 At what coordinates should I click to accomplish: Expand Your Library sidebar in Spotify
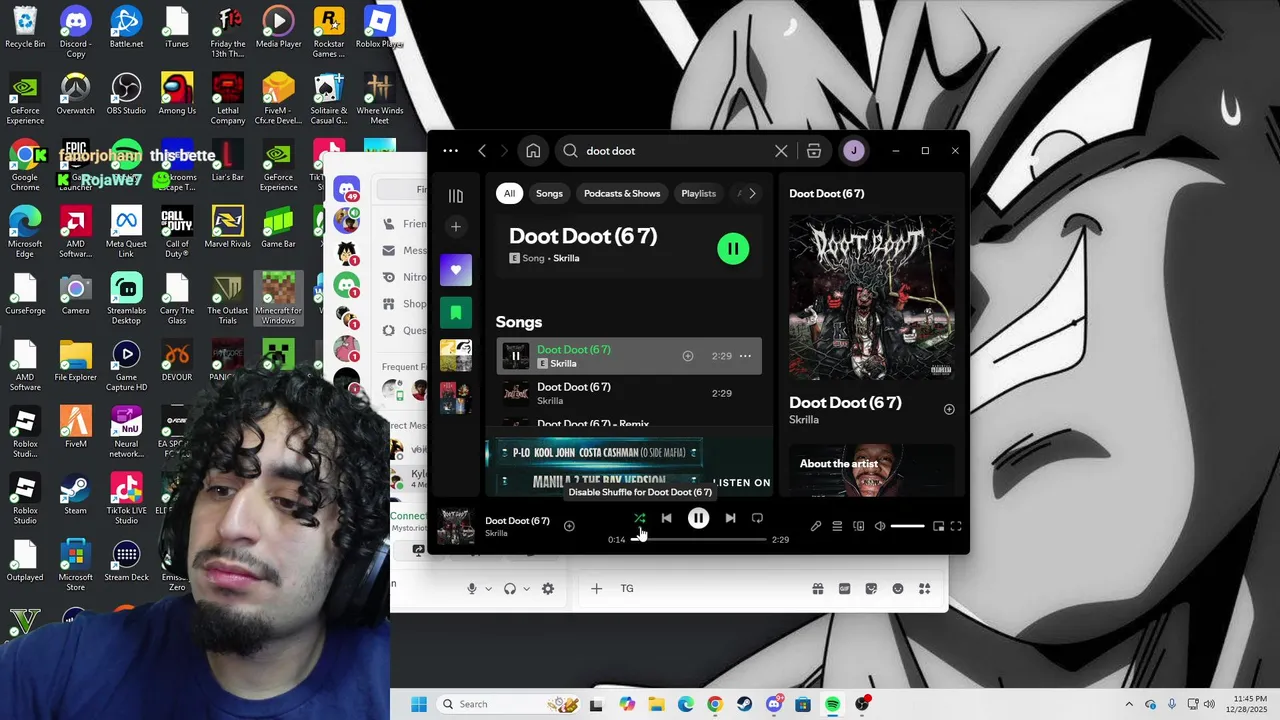pos(456,196)
